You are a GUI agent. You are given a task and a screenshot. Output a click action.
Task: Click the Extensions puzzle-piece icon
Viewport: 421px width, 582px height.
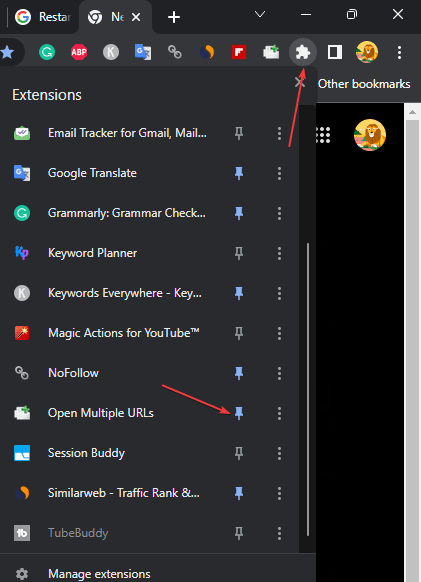click(x=303, y=52)
